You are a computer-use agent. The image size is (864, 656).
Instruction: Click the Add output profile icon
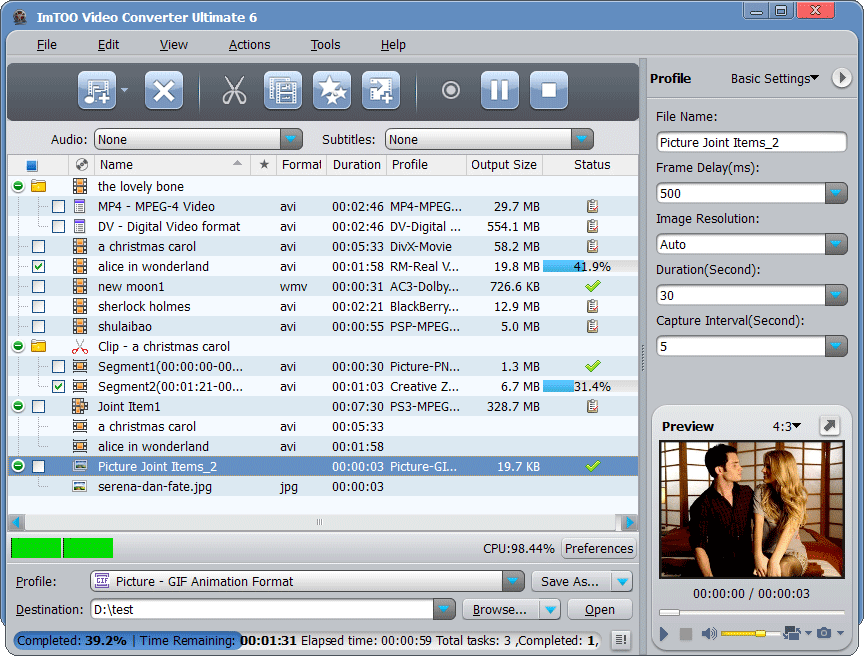tap(381, 90)
